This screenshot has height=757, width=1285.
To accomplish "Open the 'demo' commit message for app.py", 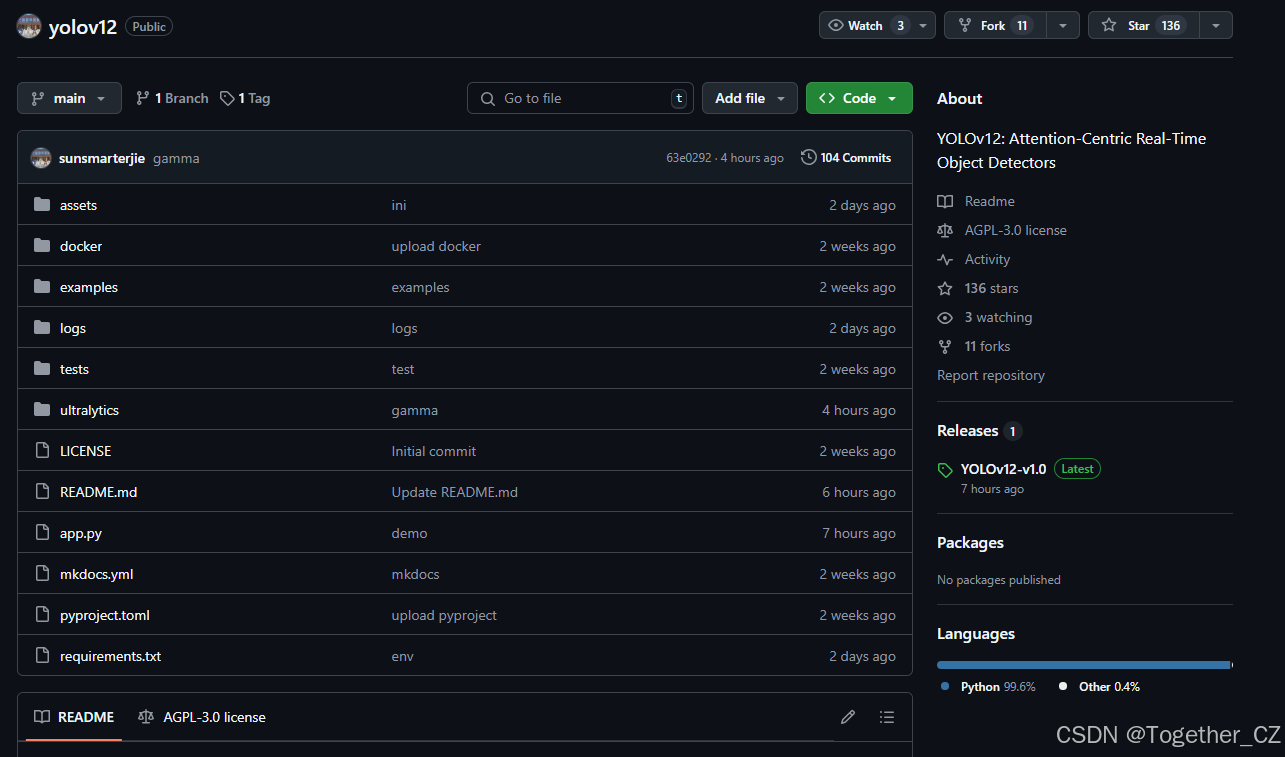I will pos(409,533).
